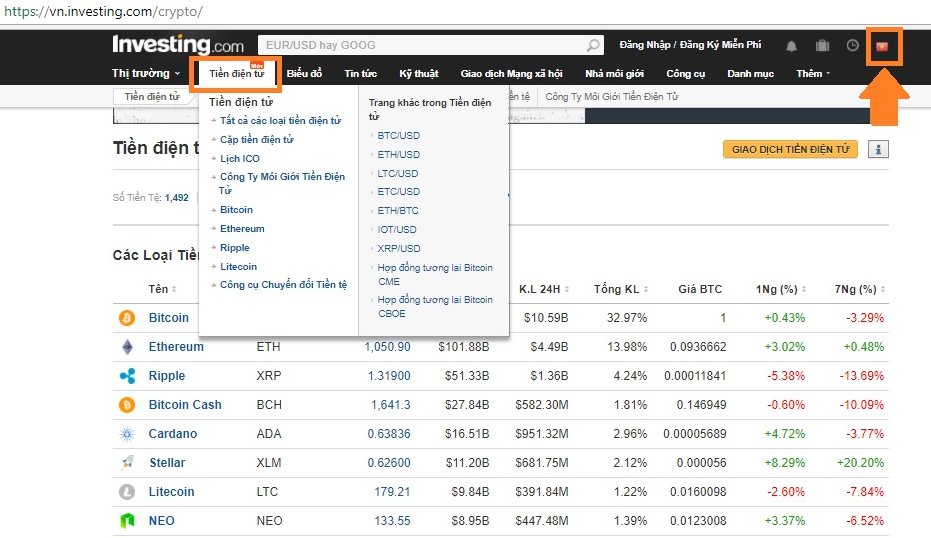Click the Litecoin coin icon

(x=126, y=492)
